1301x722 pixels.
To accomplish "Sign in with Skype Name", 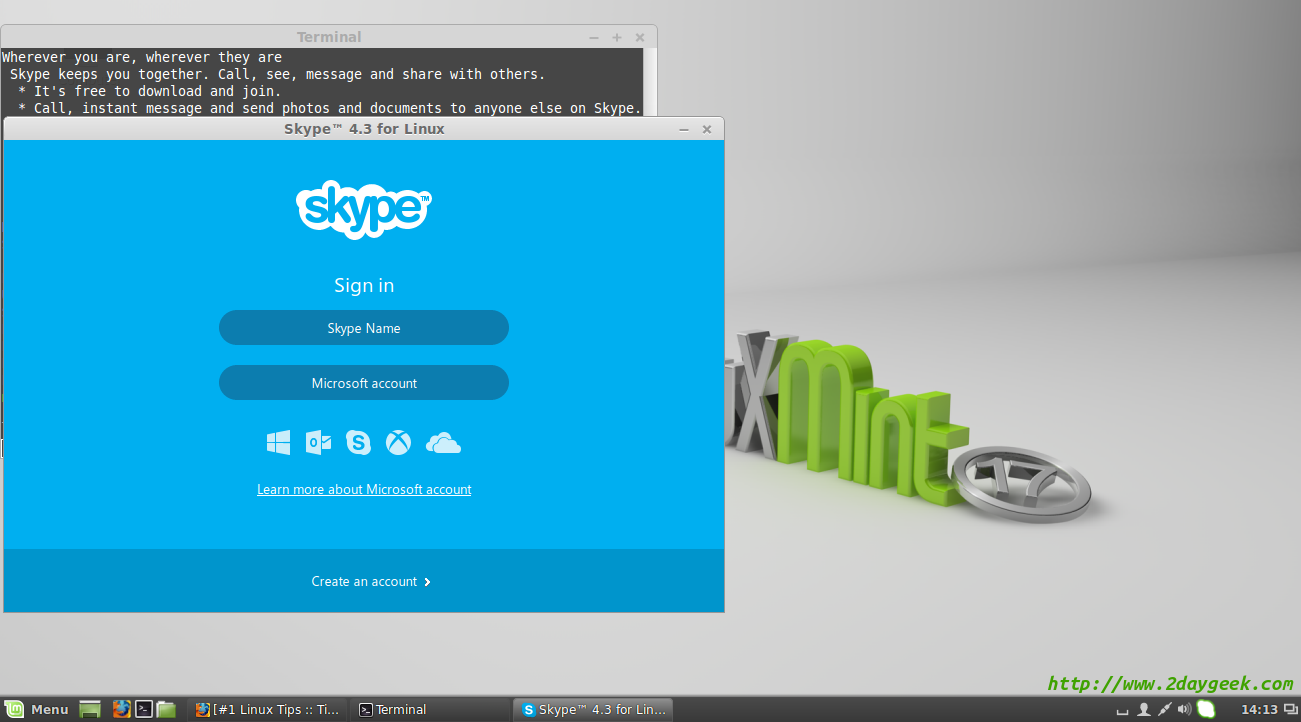I will 364,328.
